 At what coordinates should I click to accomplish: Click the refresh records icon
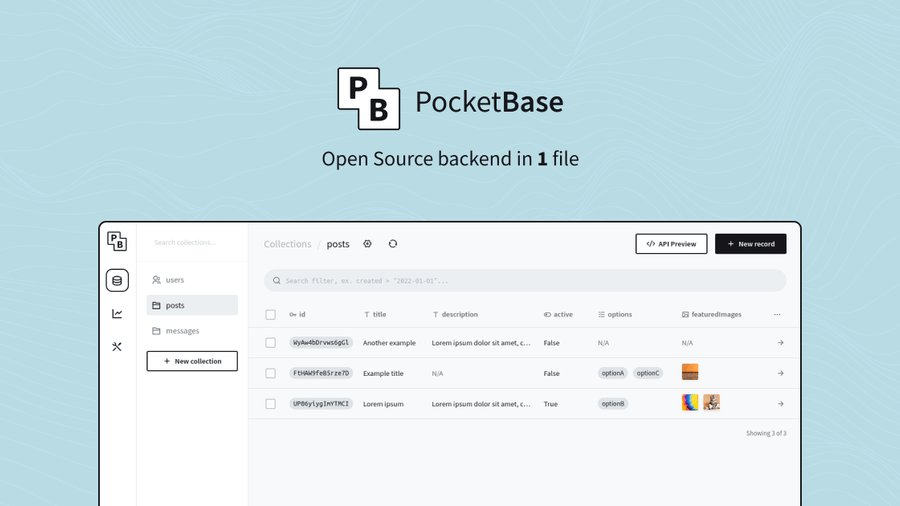point(393,244)
